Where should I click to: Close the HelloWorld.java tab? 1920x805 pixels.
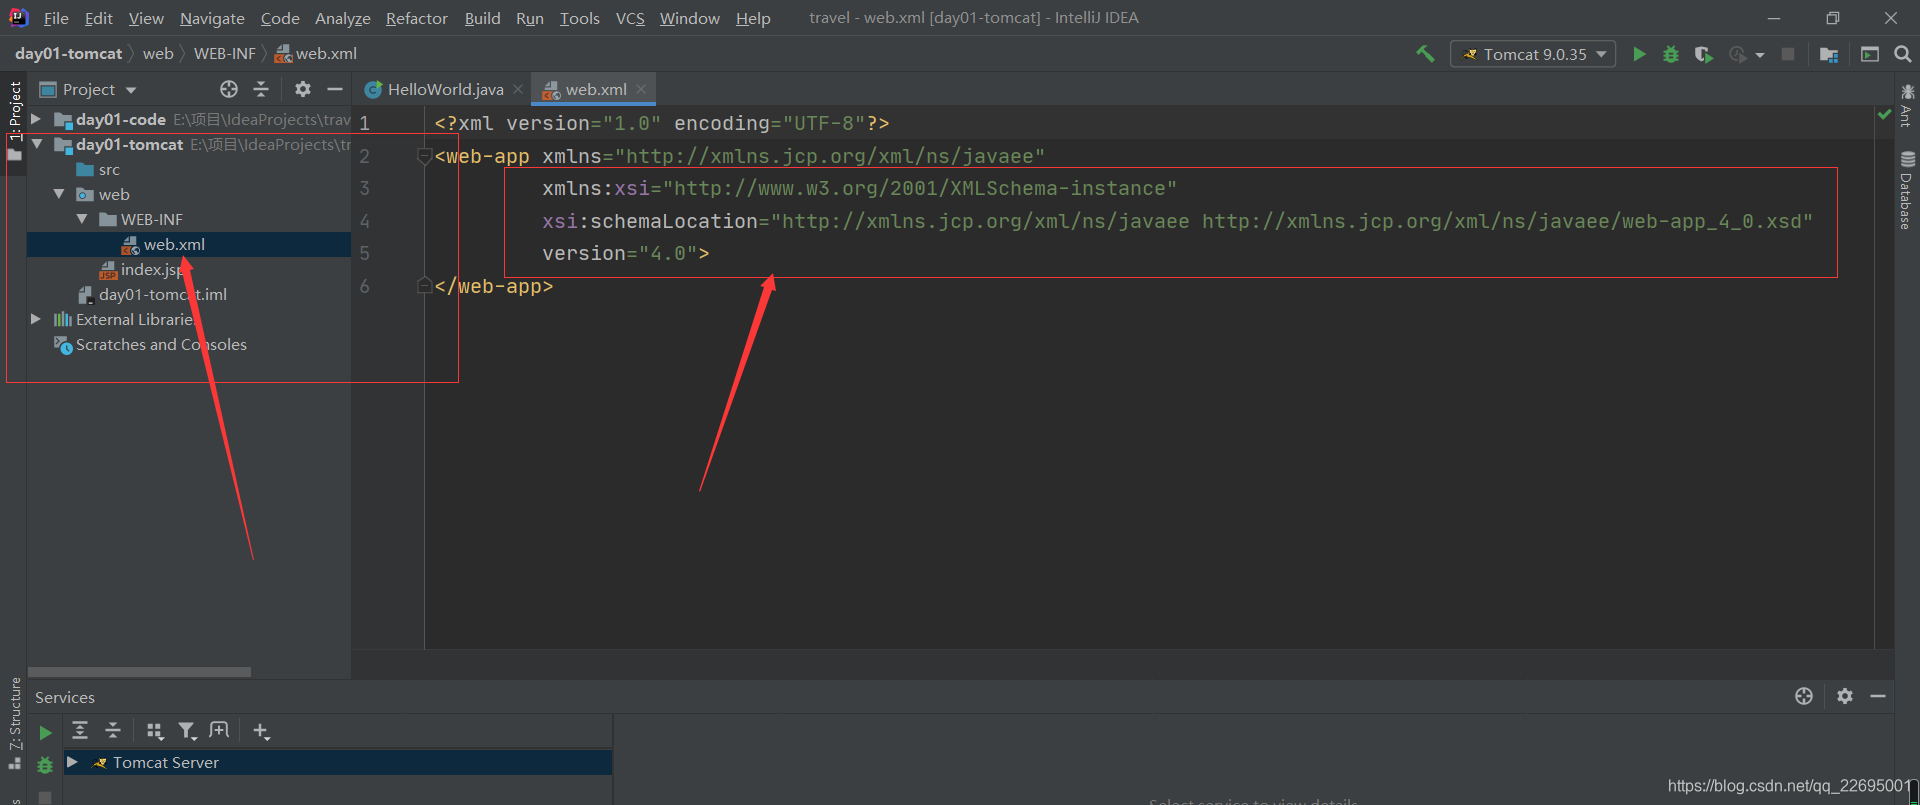(518, 89)
